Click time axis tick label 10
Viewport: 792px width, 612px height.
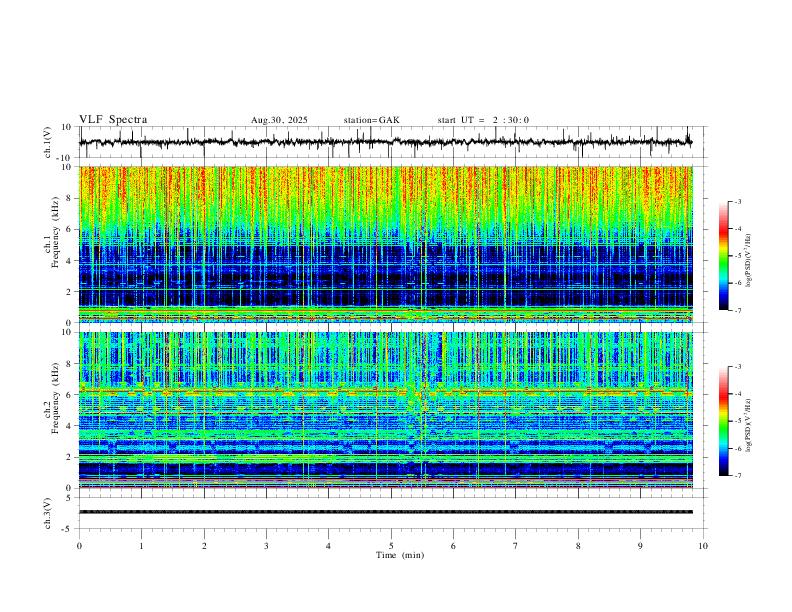click(x=703, y=546)
